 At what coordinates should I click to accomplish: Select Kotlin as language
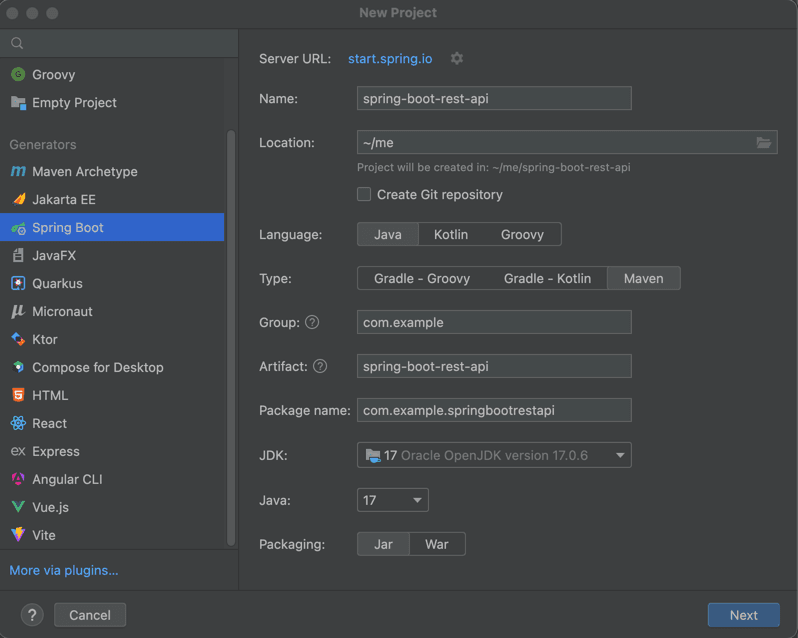[450, 235]
